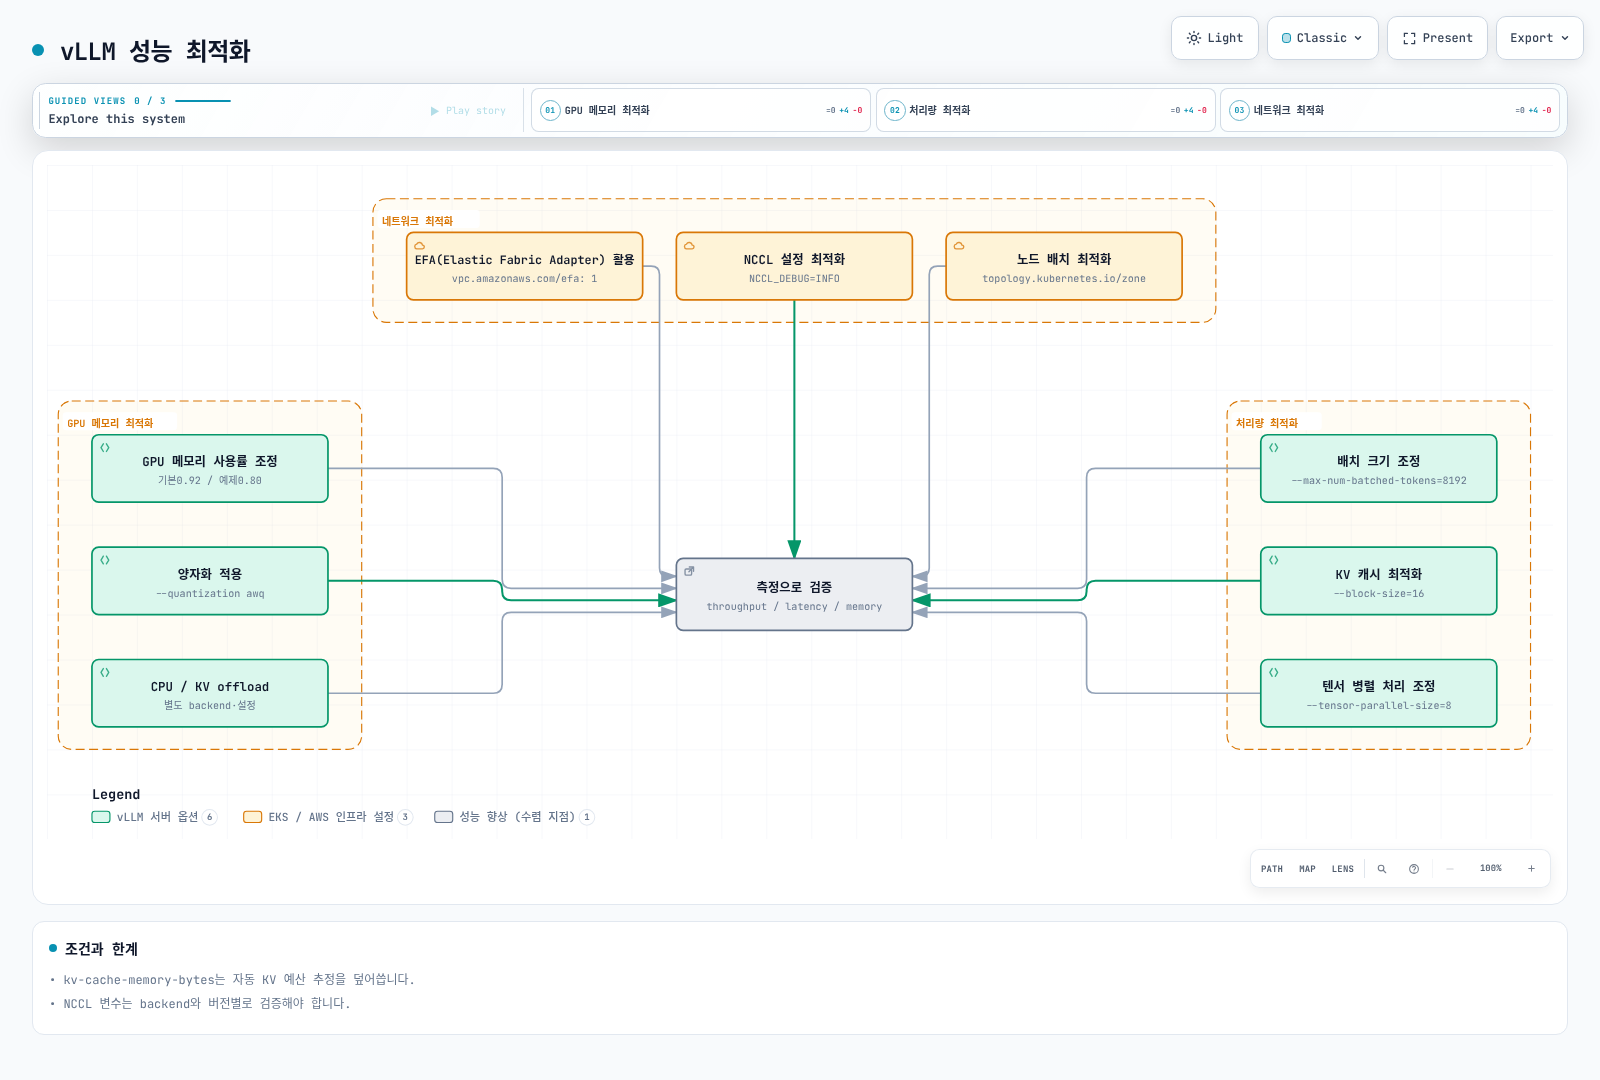Screen dimensions: 1600x1080
Task: Click the 네트워크 최적화 group label
Action: (417, 221)
